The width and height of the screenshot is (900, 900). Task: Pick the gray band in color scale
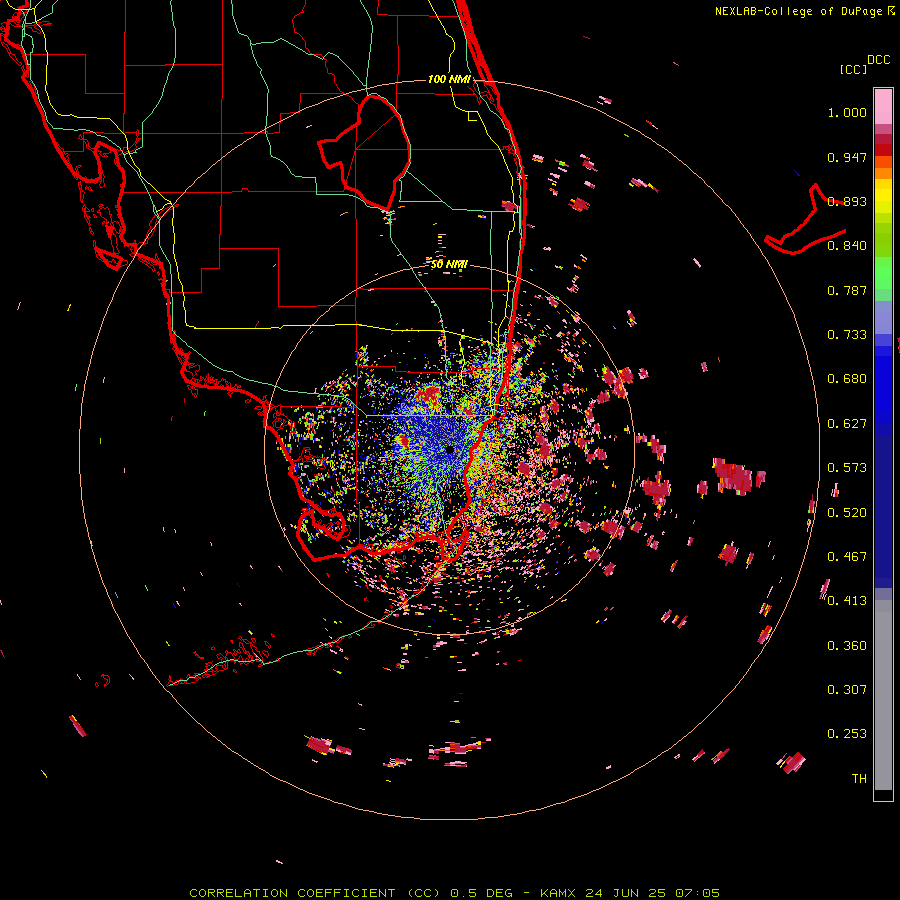coord(883,695)
